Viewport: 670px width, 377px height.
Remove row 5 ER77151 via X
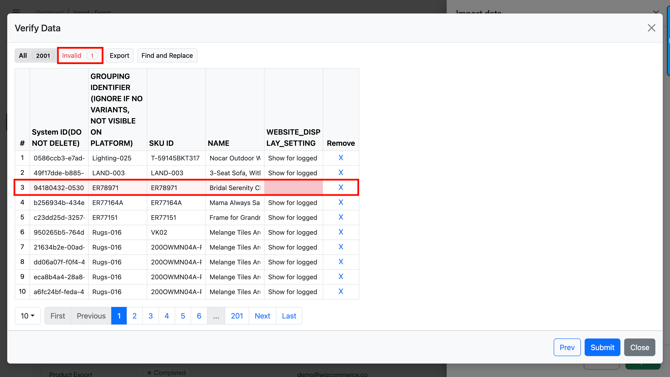tap(341, 218)
